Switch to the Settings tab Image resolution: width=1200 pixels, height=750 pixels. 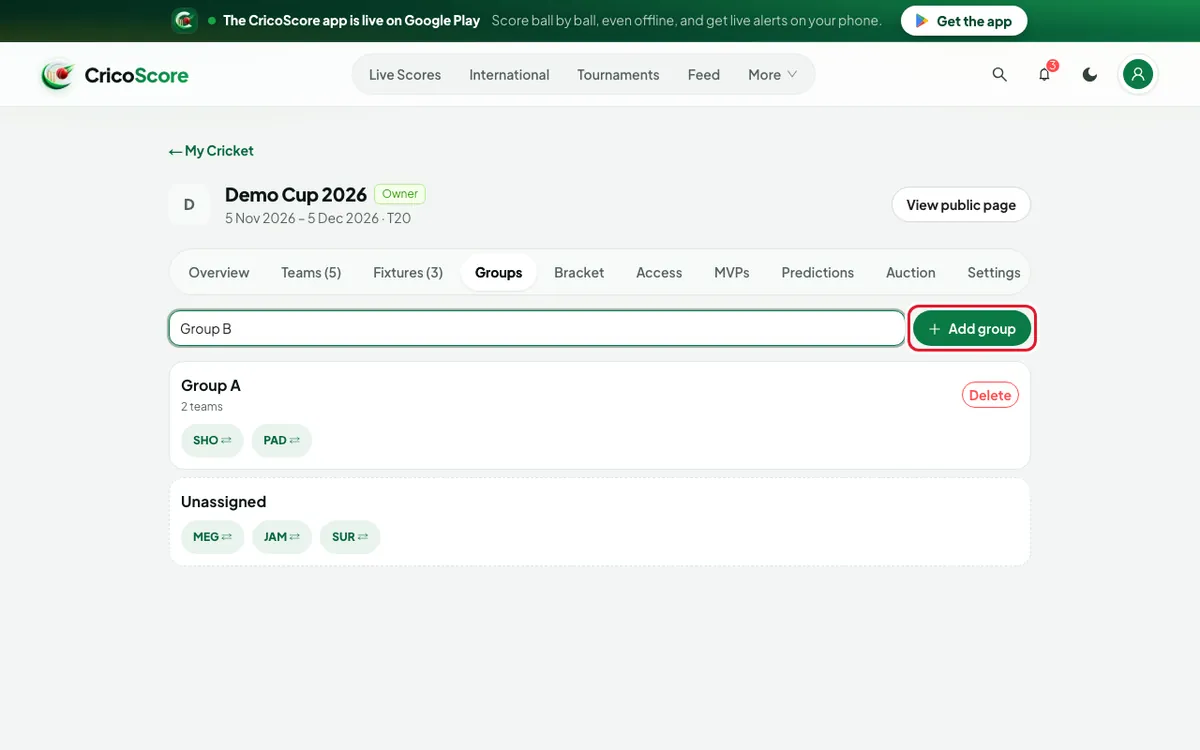994,272
